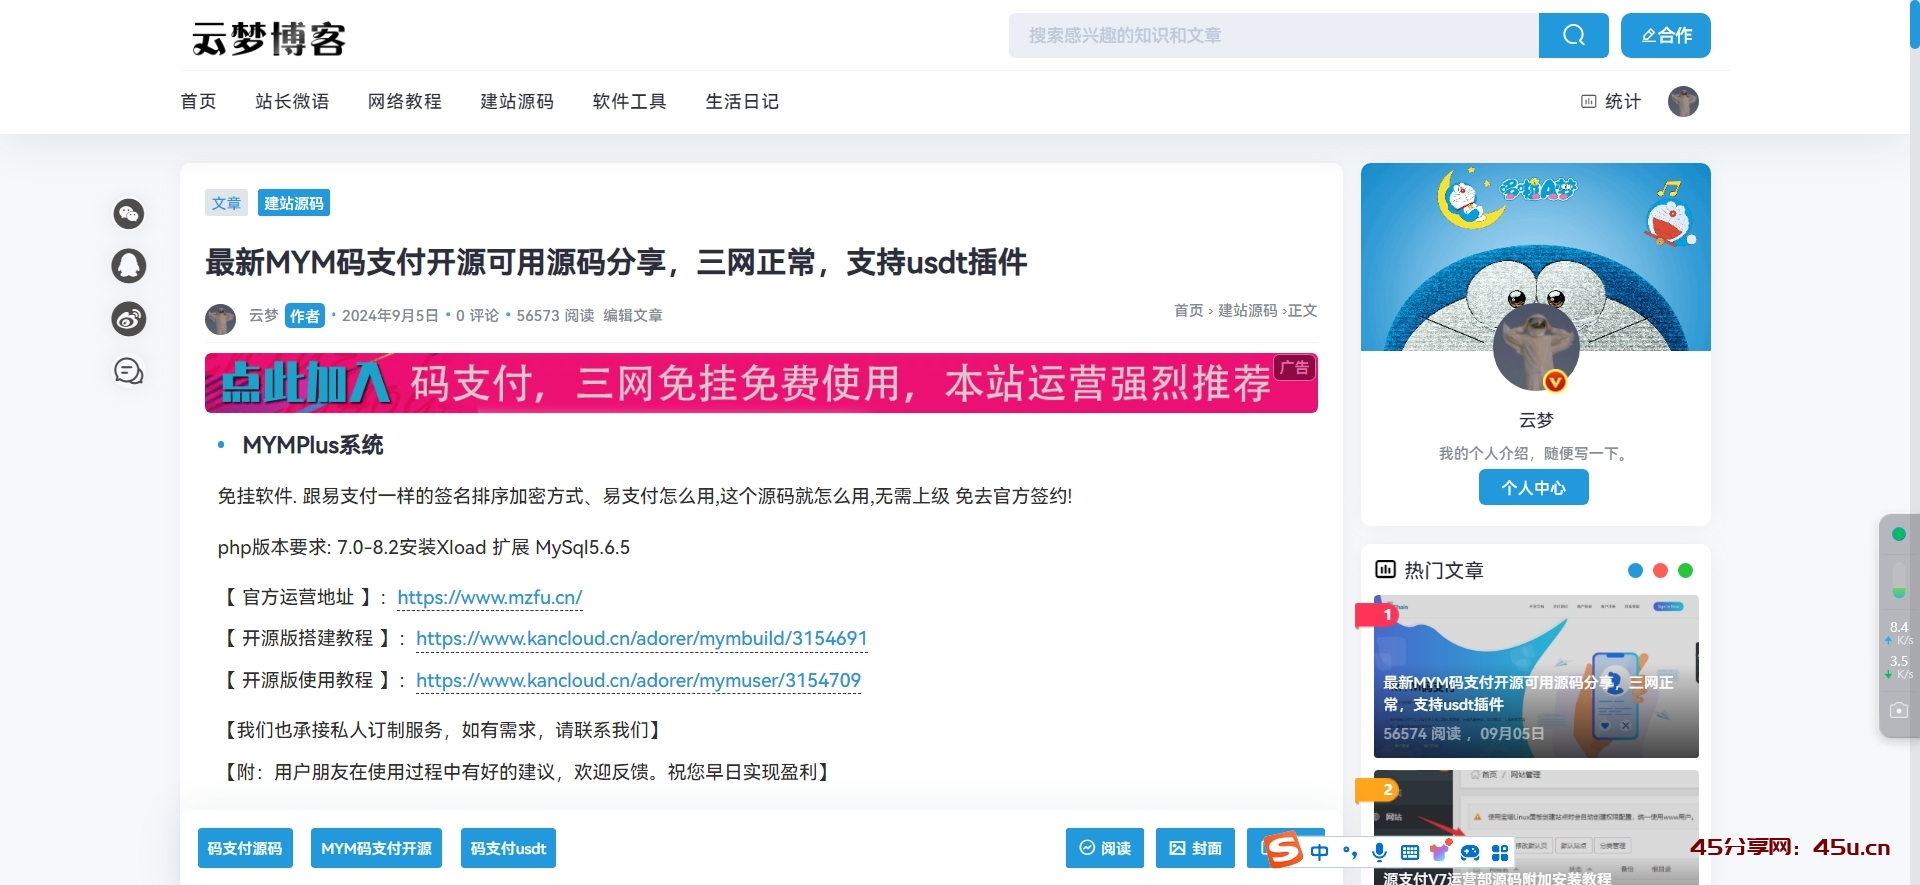Click the author avatar beside 云梦 byline
This screenshot has width=1920, height=885.
[220, 319]
